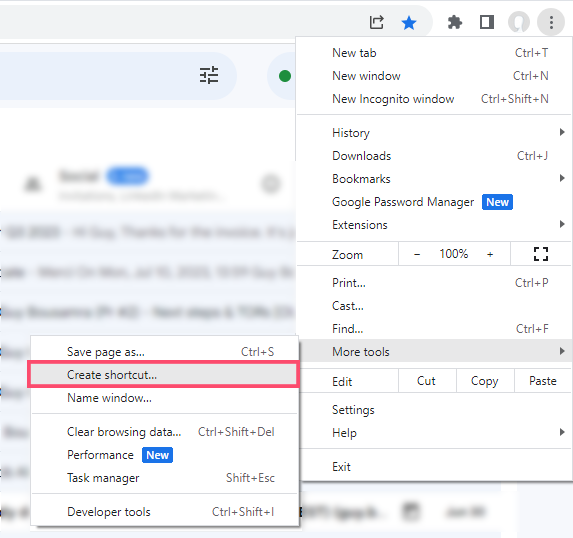Click the Paste button
This screenshot has width=573, height=538.
pyautogui.click(x=543, y=381)
